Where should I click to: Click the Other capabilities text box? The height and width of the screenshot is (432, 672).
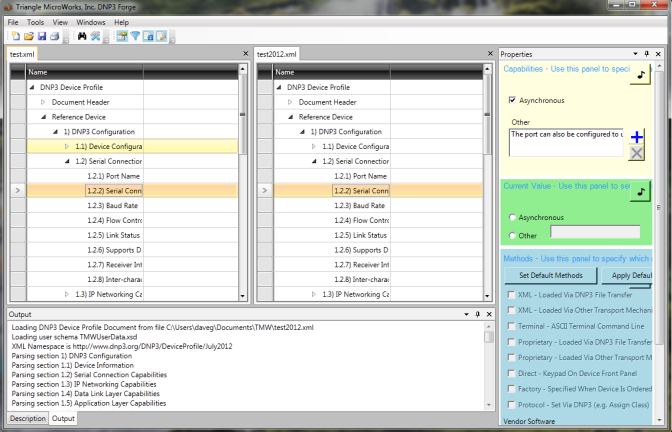pos(566,141)
